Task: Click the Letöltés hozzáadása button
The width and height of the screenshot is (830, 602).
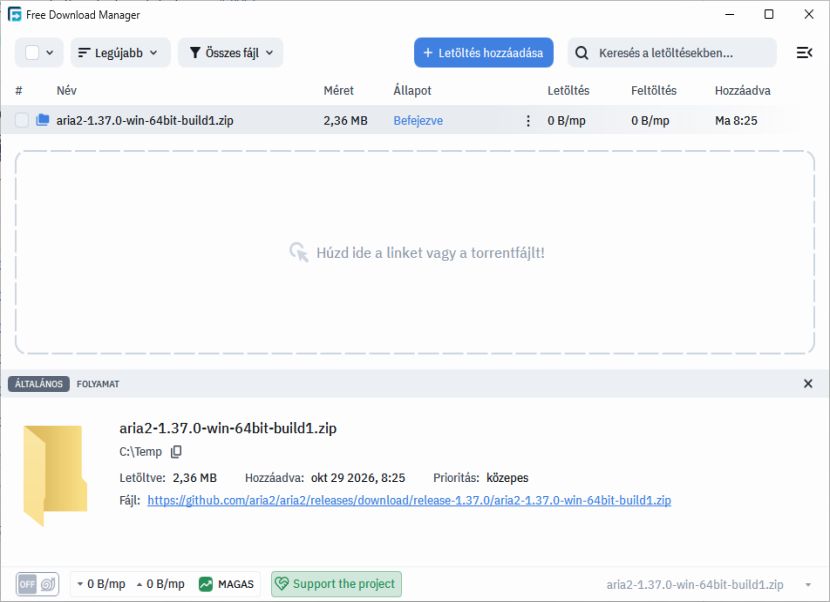Action: (x=483, y=52)
